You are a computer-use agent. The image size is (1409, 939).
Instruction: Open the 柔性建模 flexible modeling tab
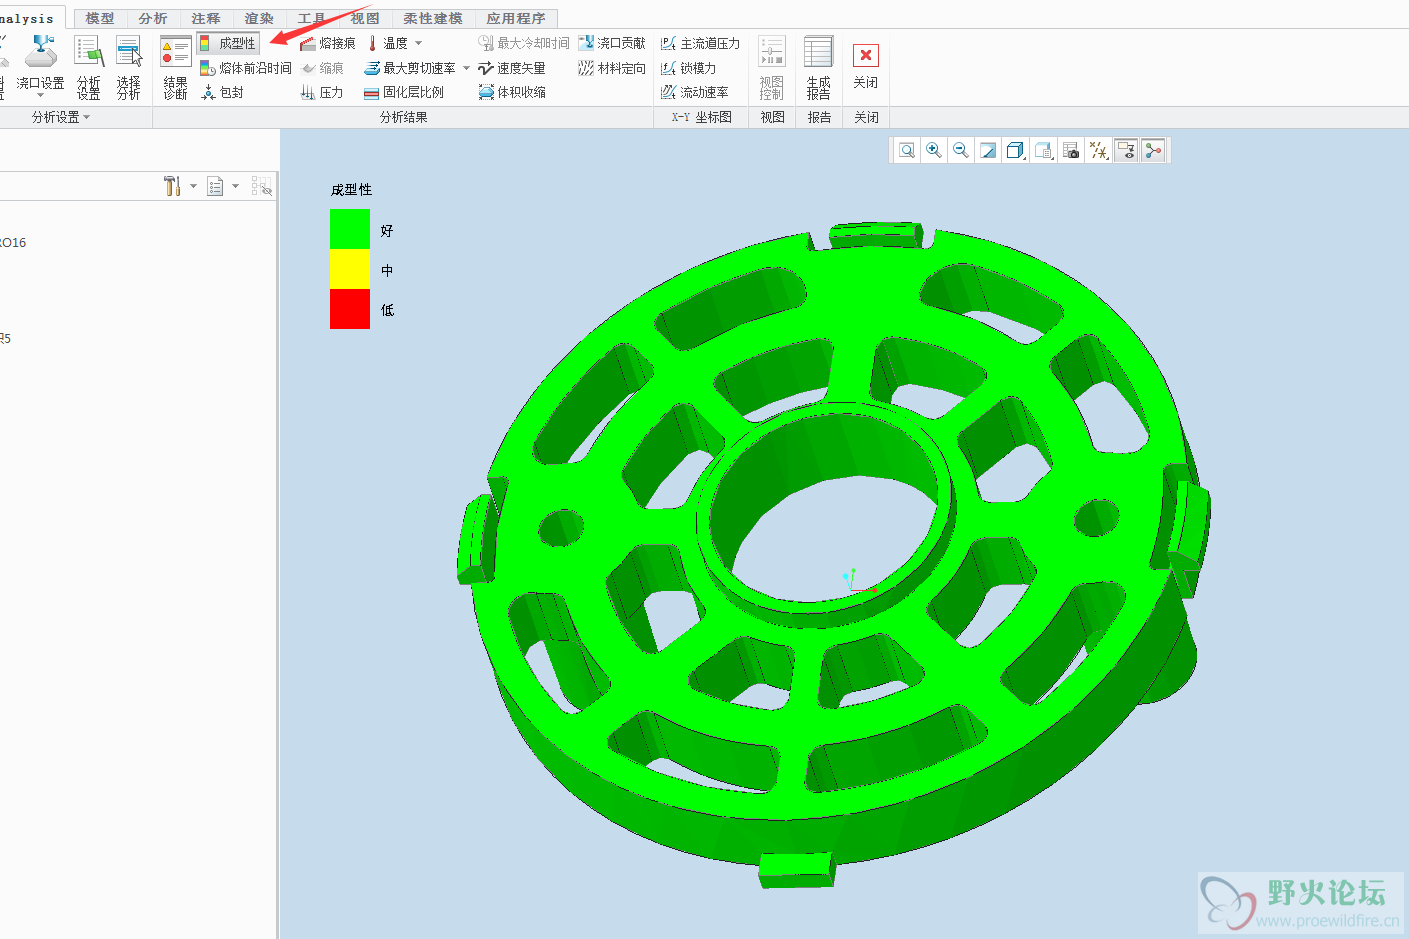click(433, 18)
